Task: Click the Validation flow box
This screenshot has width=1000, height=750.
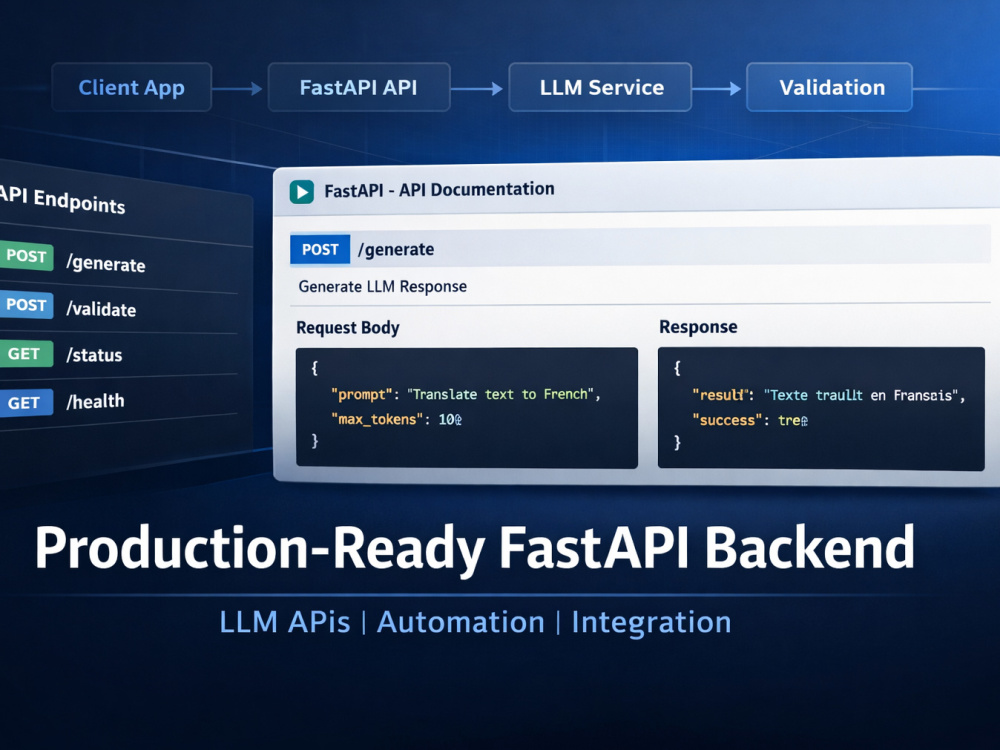Action: (830, 87)
